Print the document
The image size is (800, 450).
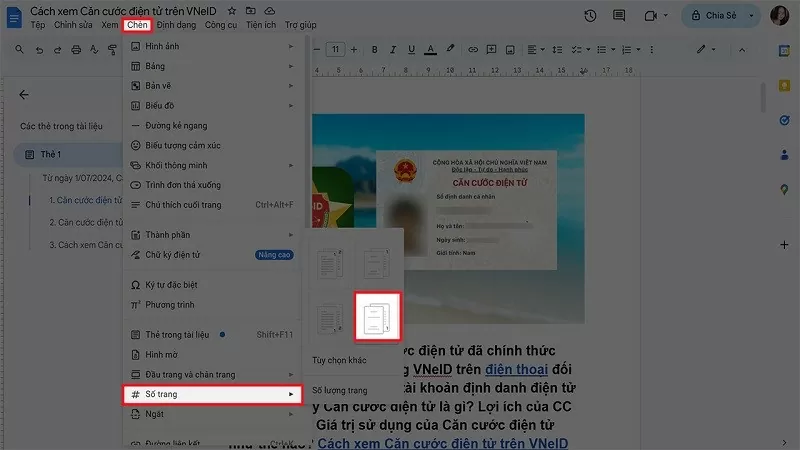[76, 49]
